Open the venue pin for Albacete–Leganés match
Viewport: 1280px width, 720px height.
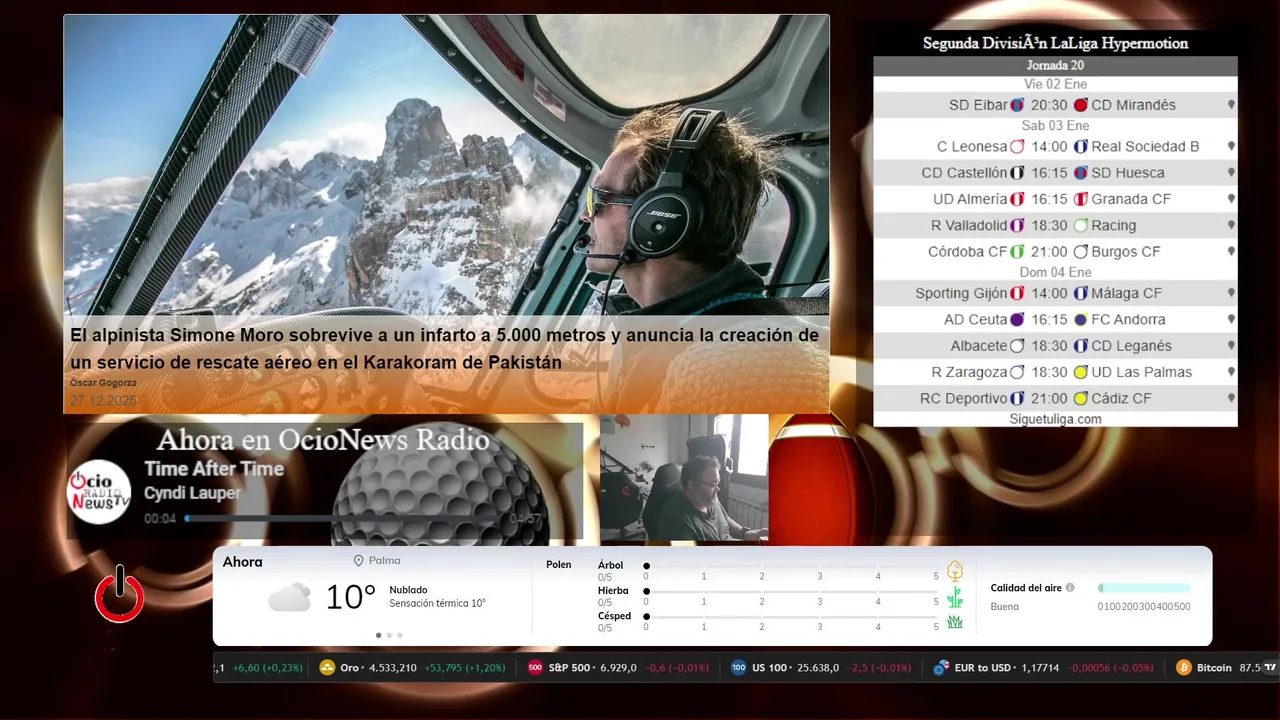point(1231,345)
